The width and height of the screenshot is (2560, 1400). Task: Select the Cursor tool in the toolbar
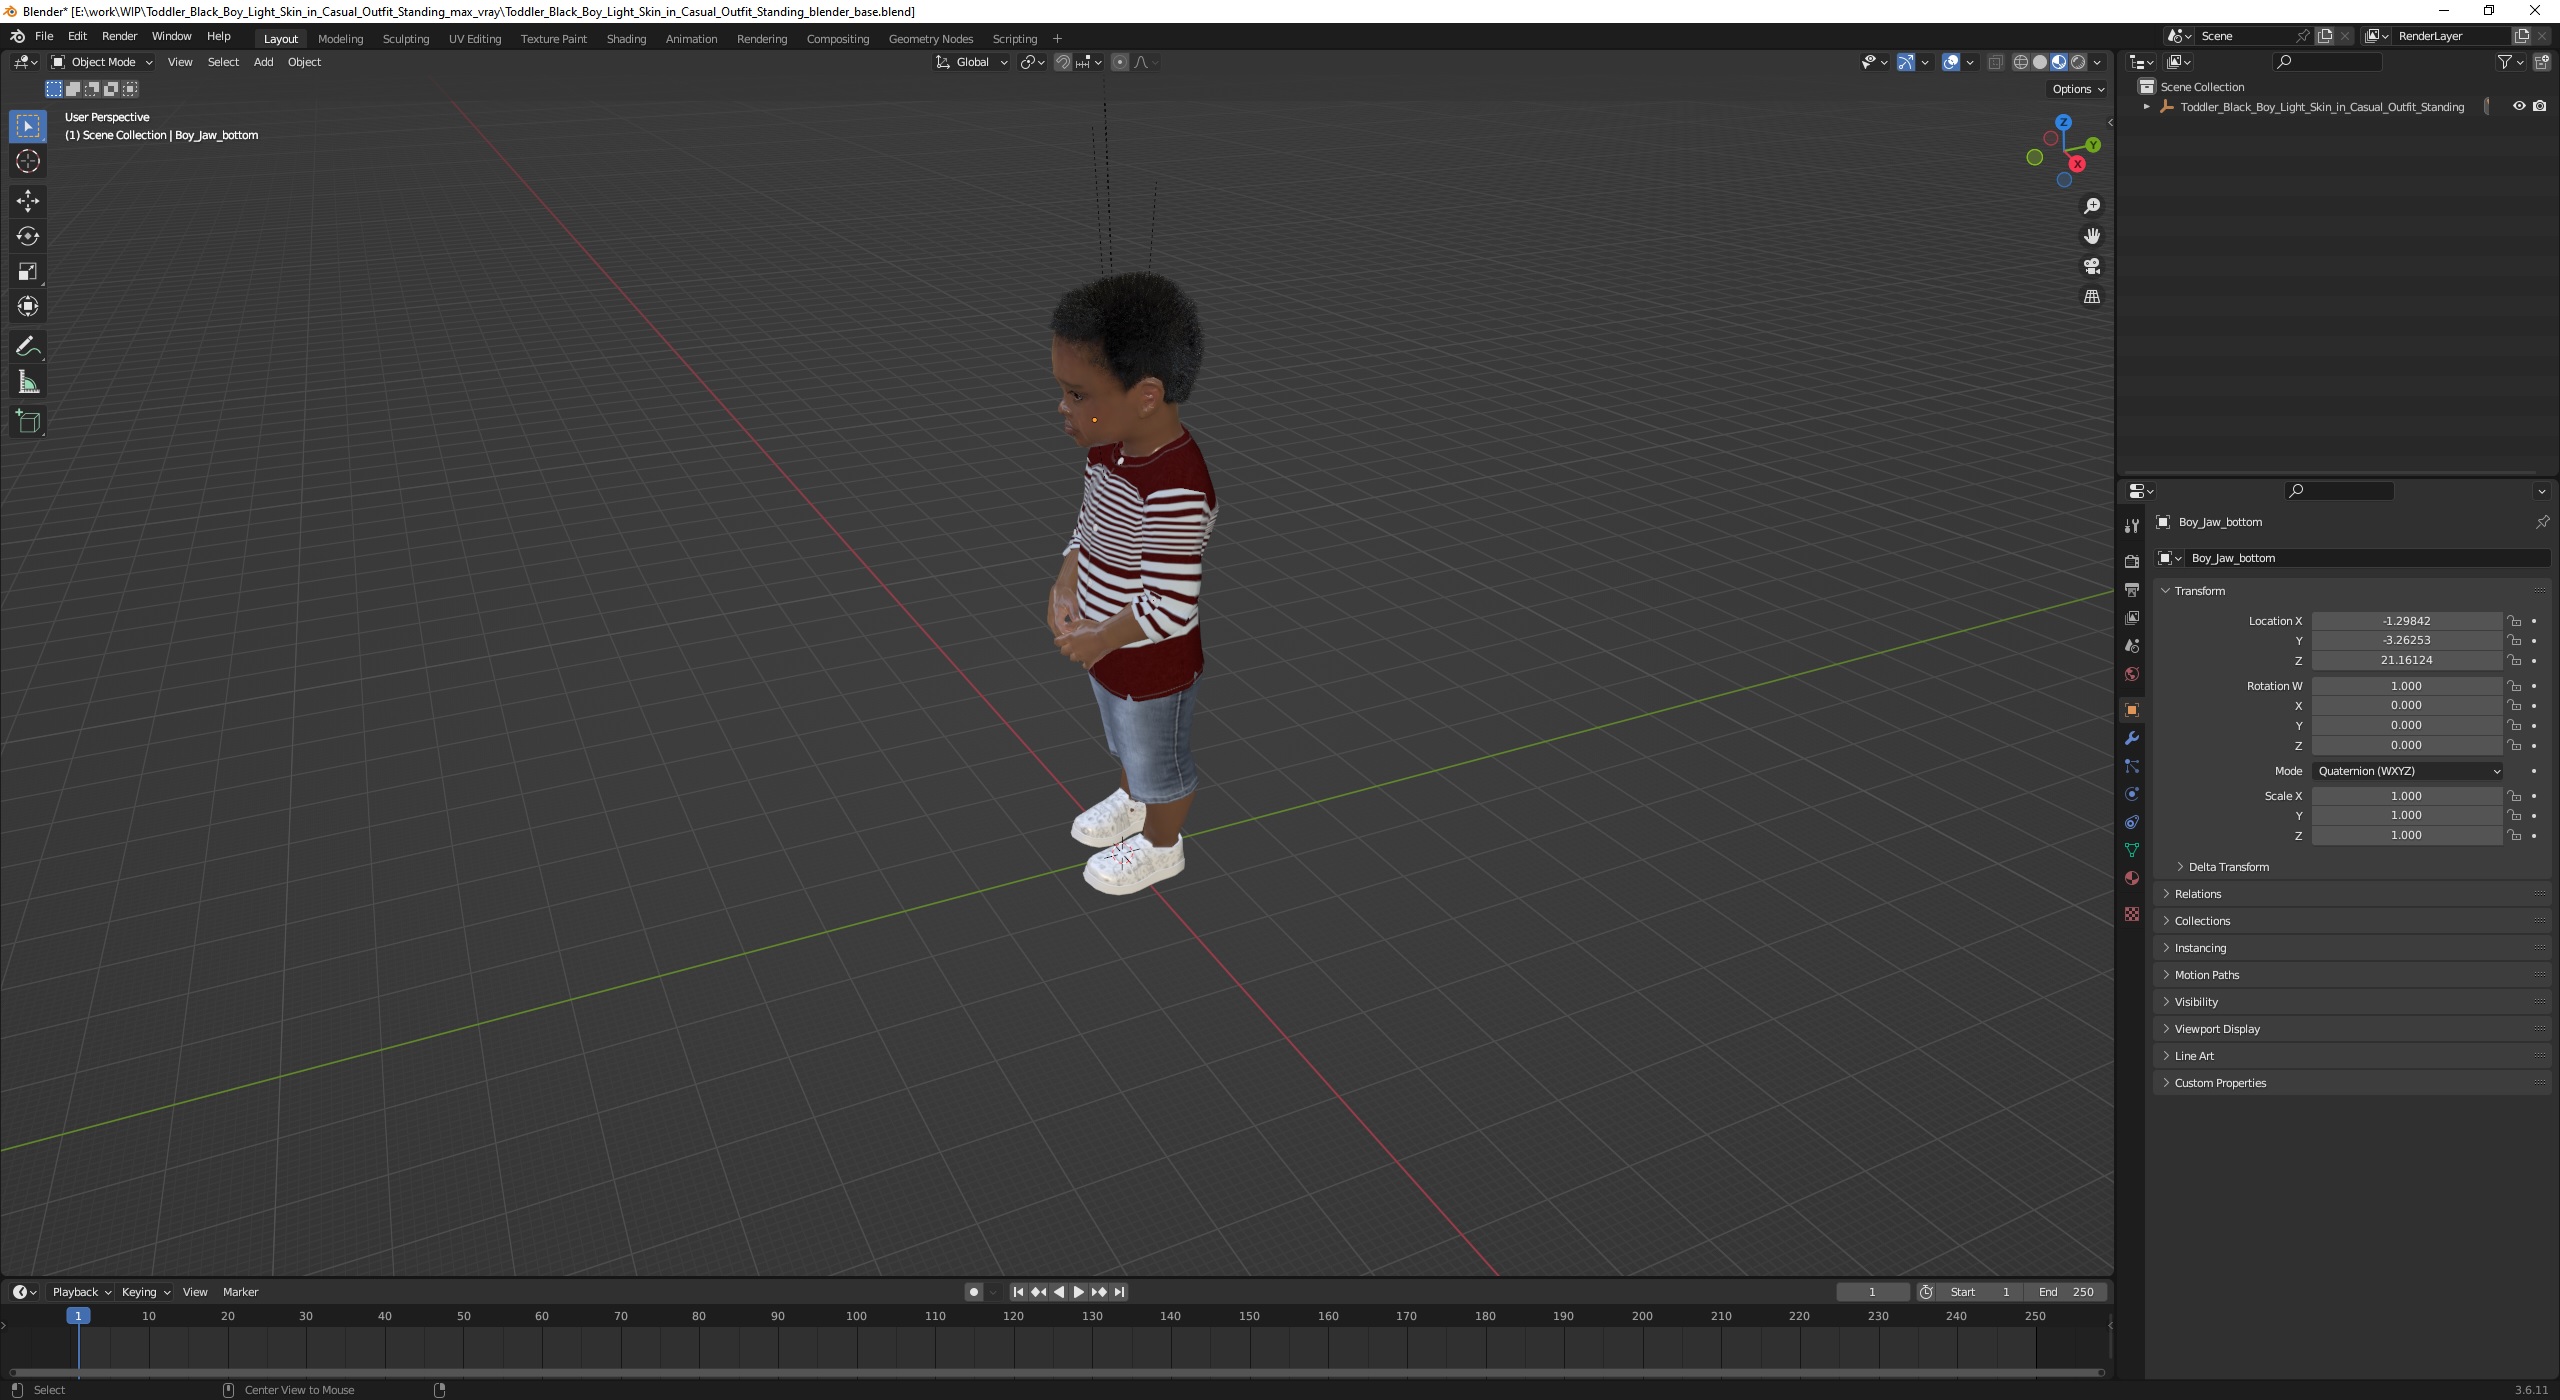tap(28, 161)
